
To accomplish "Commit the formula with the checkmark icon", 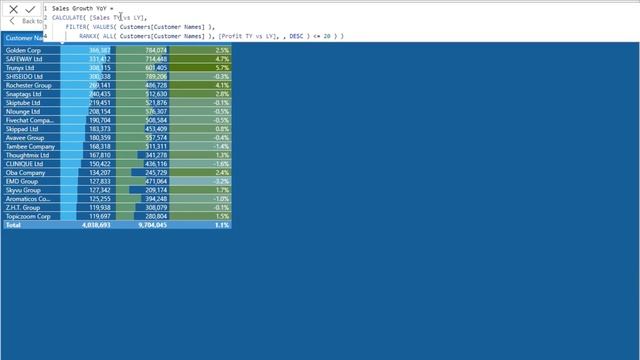I will [x=30, y=9].
